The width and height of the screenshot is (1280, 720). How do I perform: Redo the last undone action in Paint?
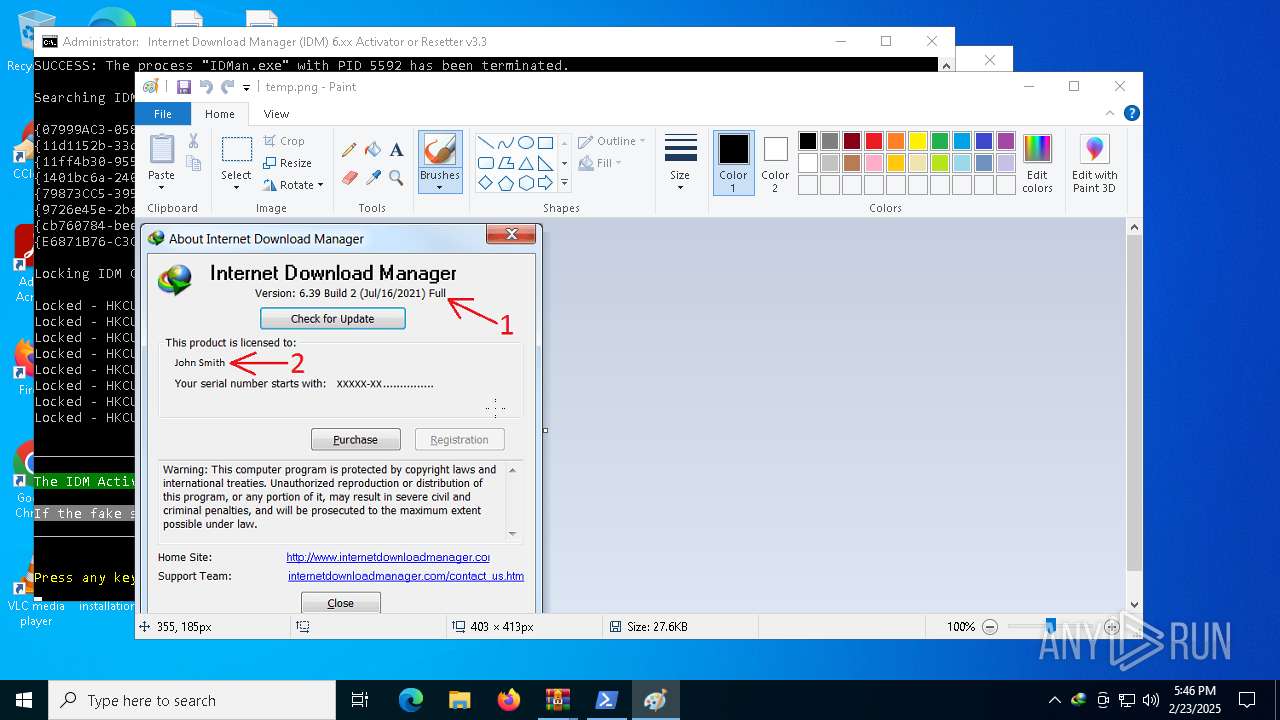pyautogui.click(x=228, y=87)
